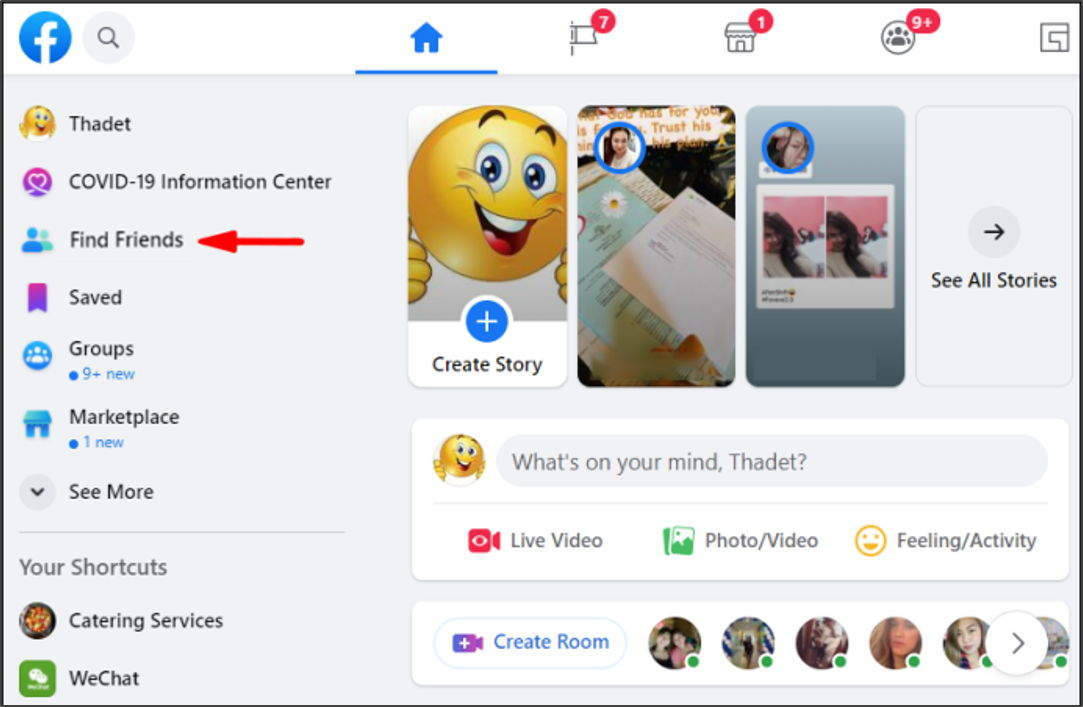Click the '1 new' Marketplace notice
Image resolution: width=1083 pixels, height=707 pixels.
tap(97, 443)
